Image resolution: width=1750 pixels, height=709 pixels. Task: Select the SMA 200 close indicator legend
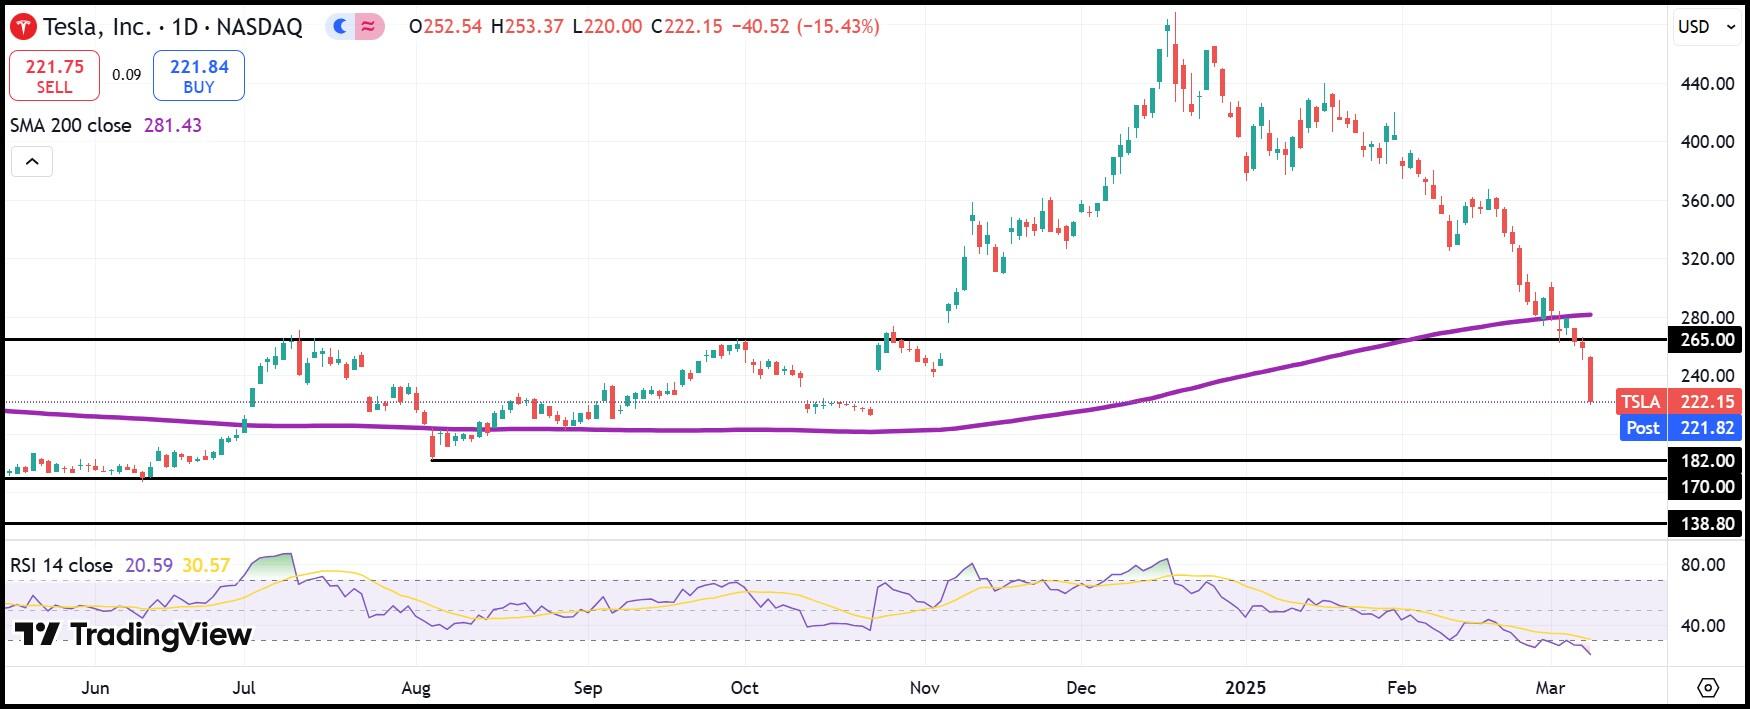106,125
